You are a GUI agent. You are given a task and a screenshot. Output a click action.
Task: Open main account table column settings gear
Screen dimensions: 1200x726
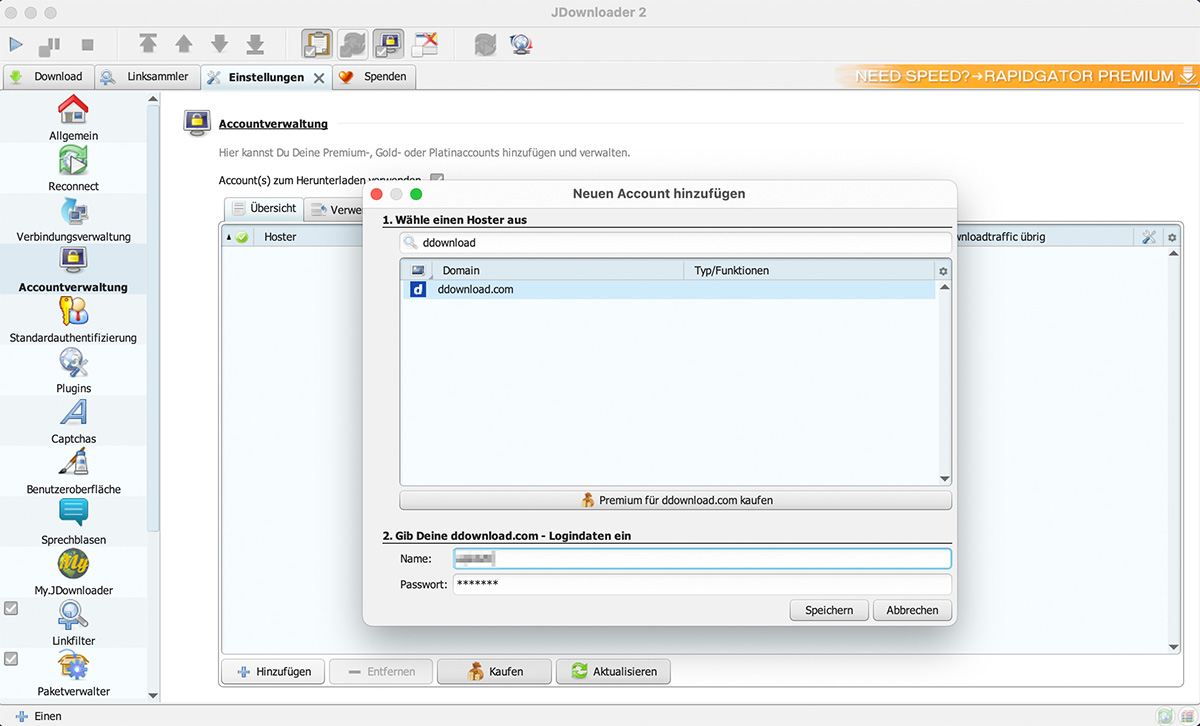click(1172, 237)
